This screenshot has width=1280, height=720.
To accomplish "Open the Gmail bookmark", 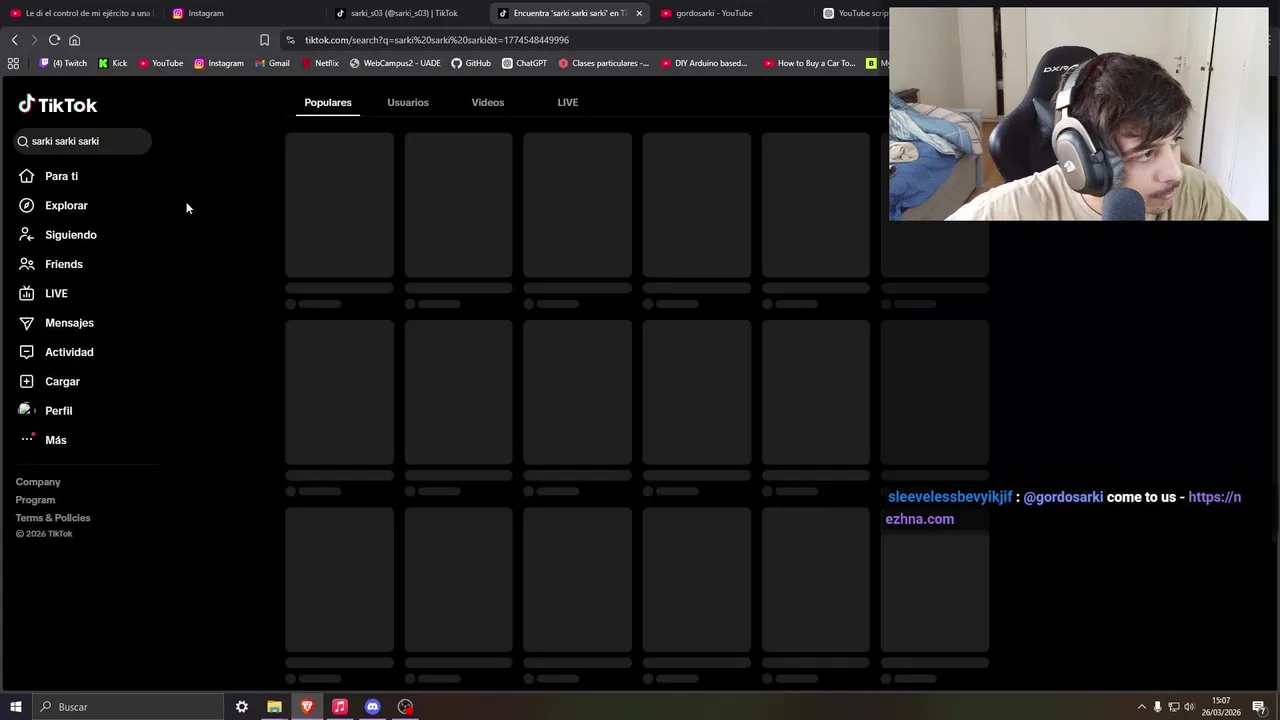I will coord(272,63).
